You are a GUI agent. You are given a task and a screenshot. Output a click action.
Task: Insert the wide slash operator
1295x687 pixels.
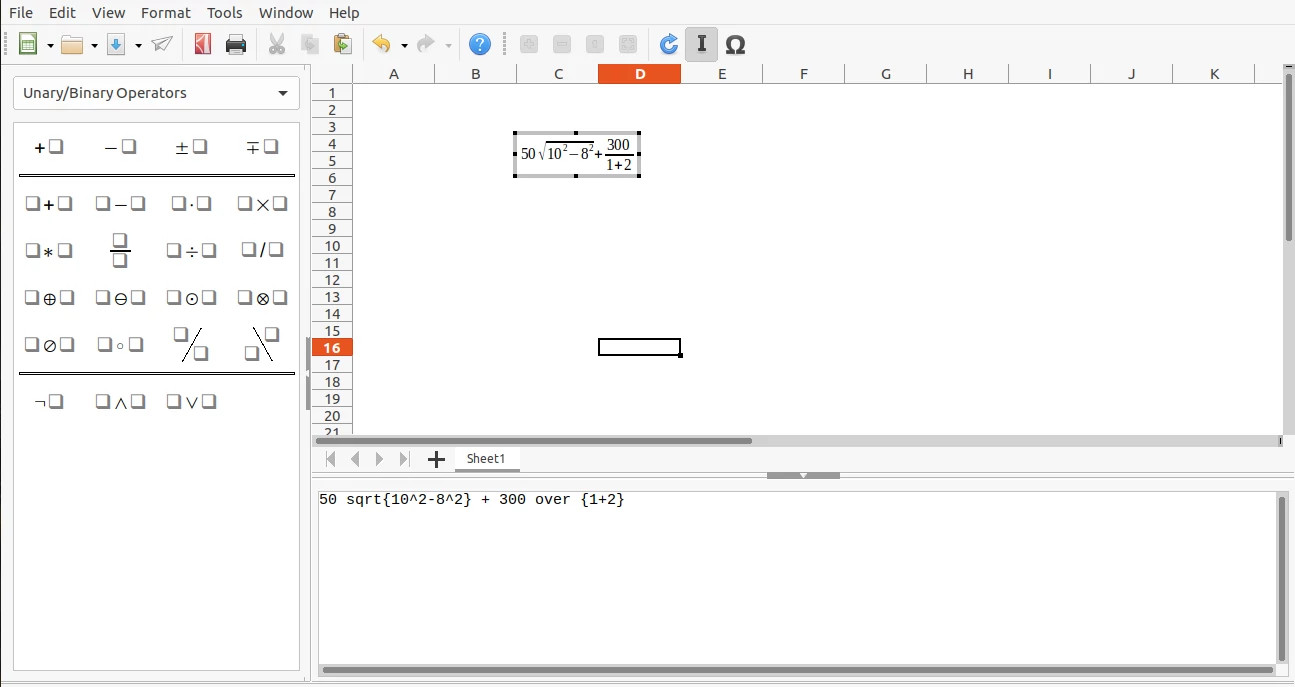[x=191, y=344]
